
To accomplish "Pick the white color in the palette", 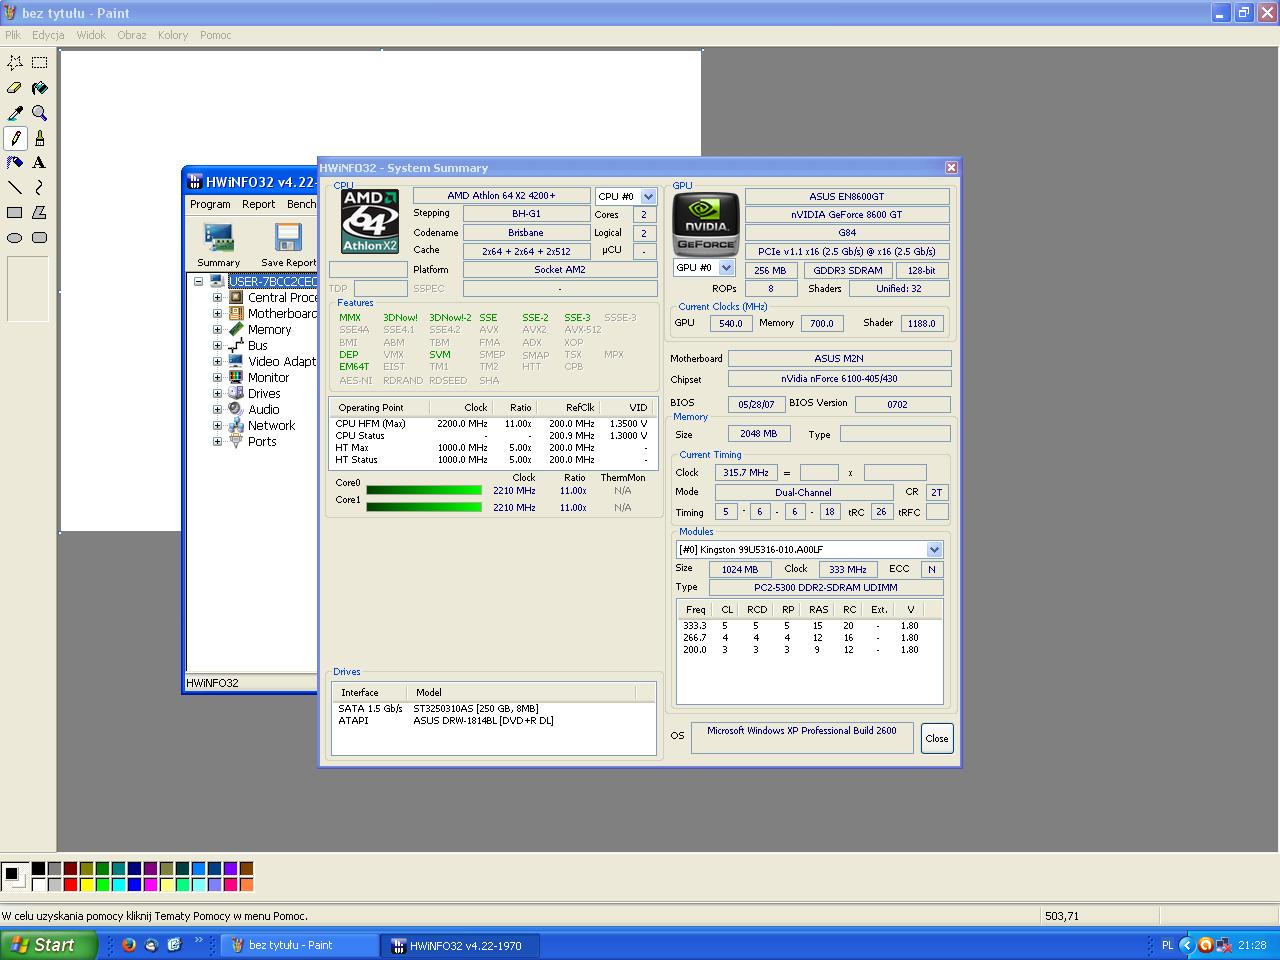I will (38, 884).
